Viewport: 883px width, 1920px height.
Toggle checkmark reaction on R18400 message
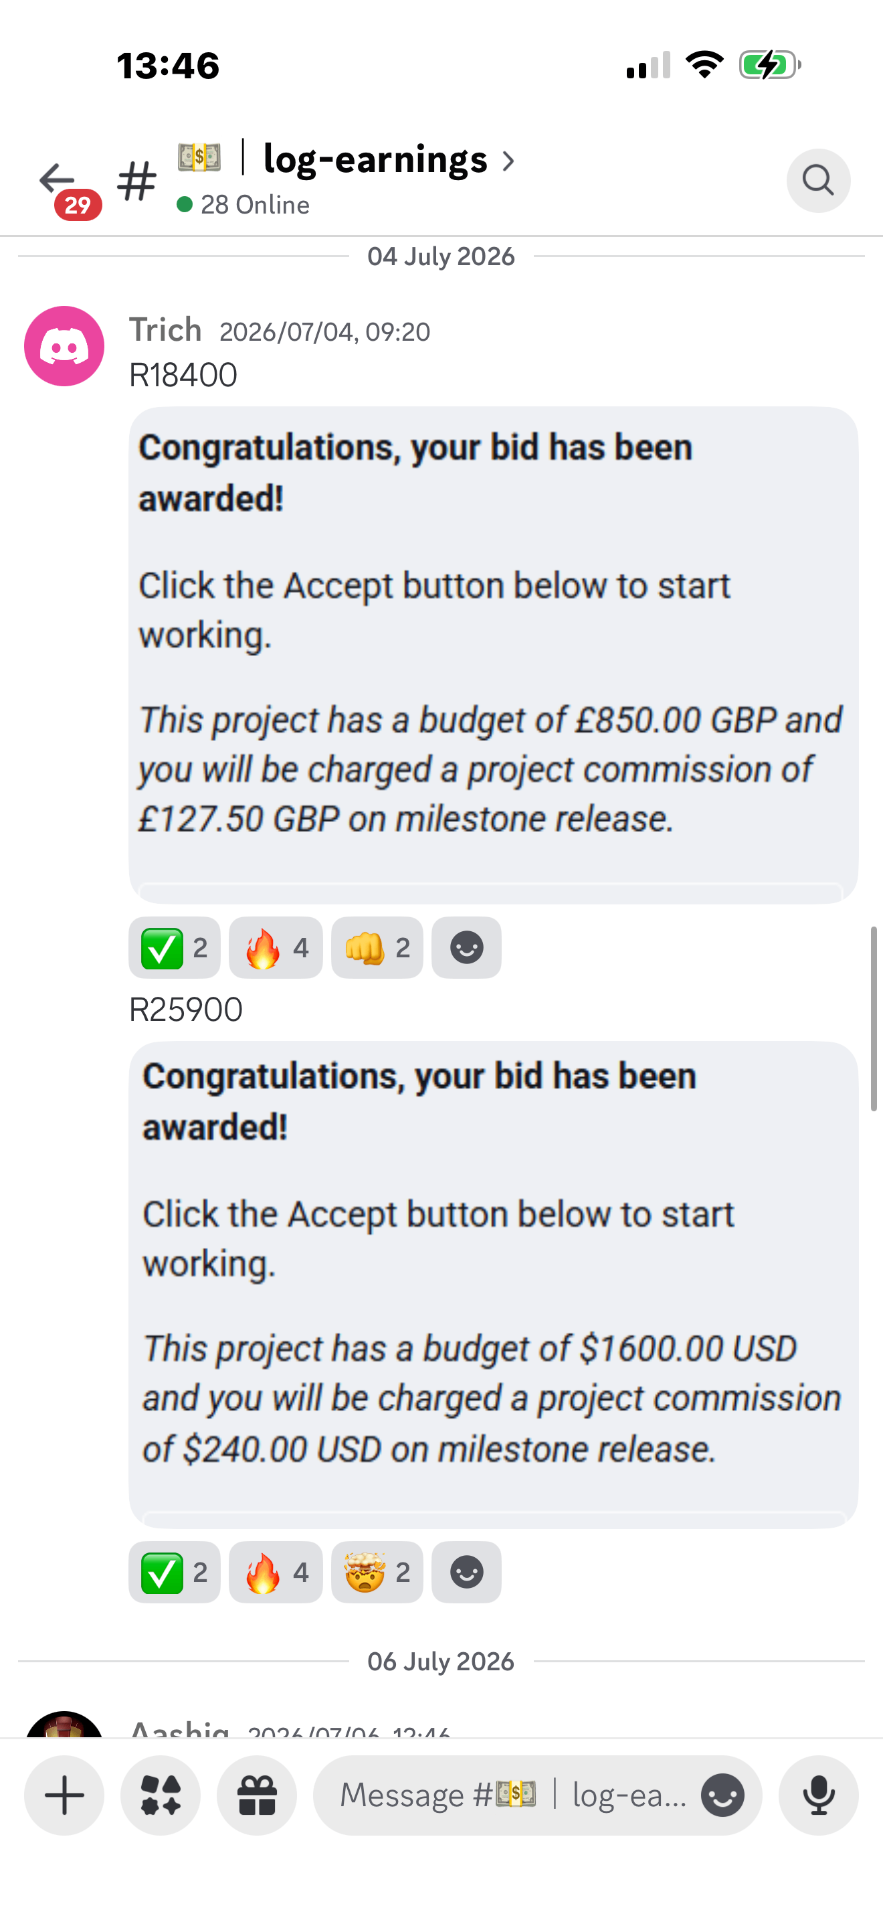coord(174,947)
